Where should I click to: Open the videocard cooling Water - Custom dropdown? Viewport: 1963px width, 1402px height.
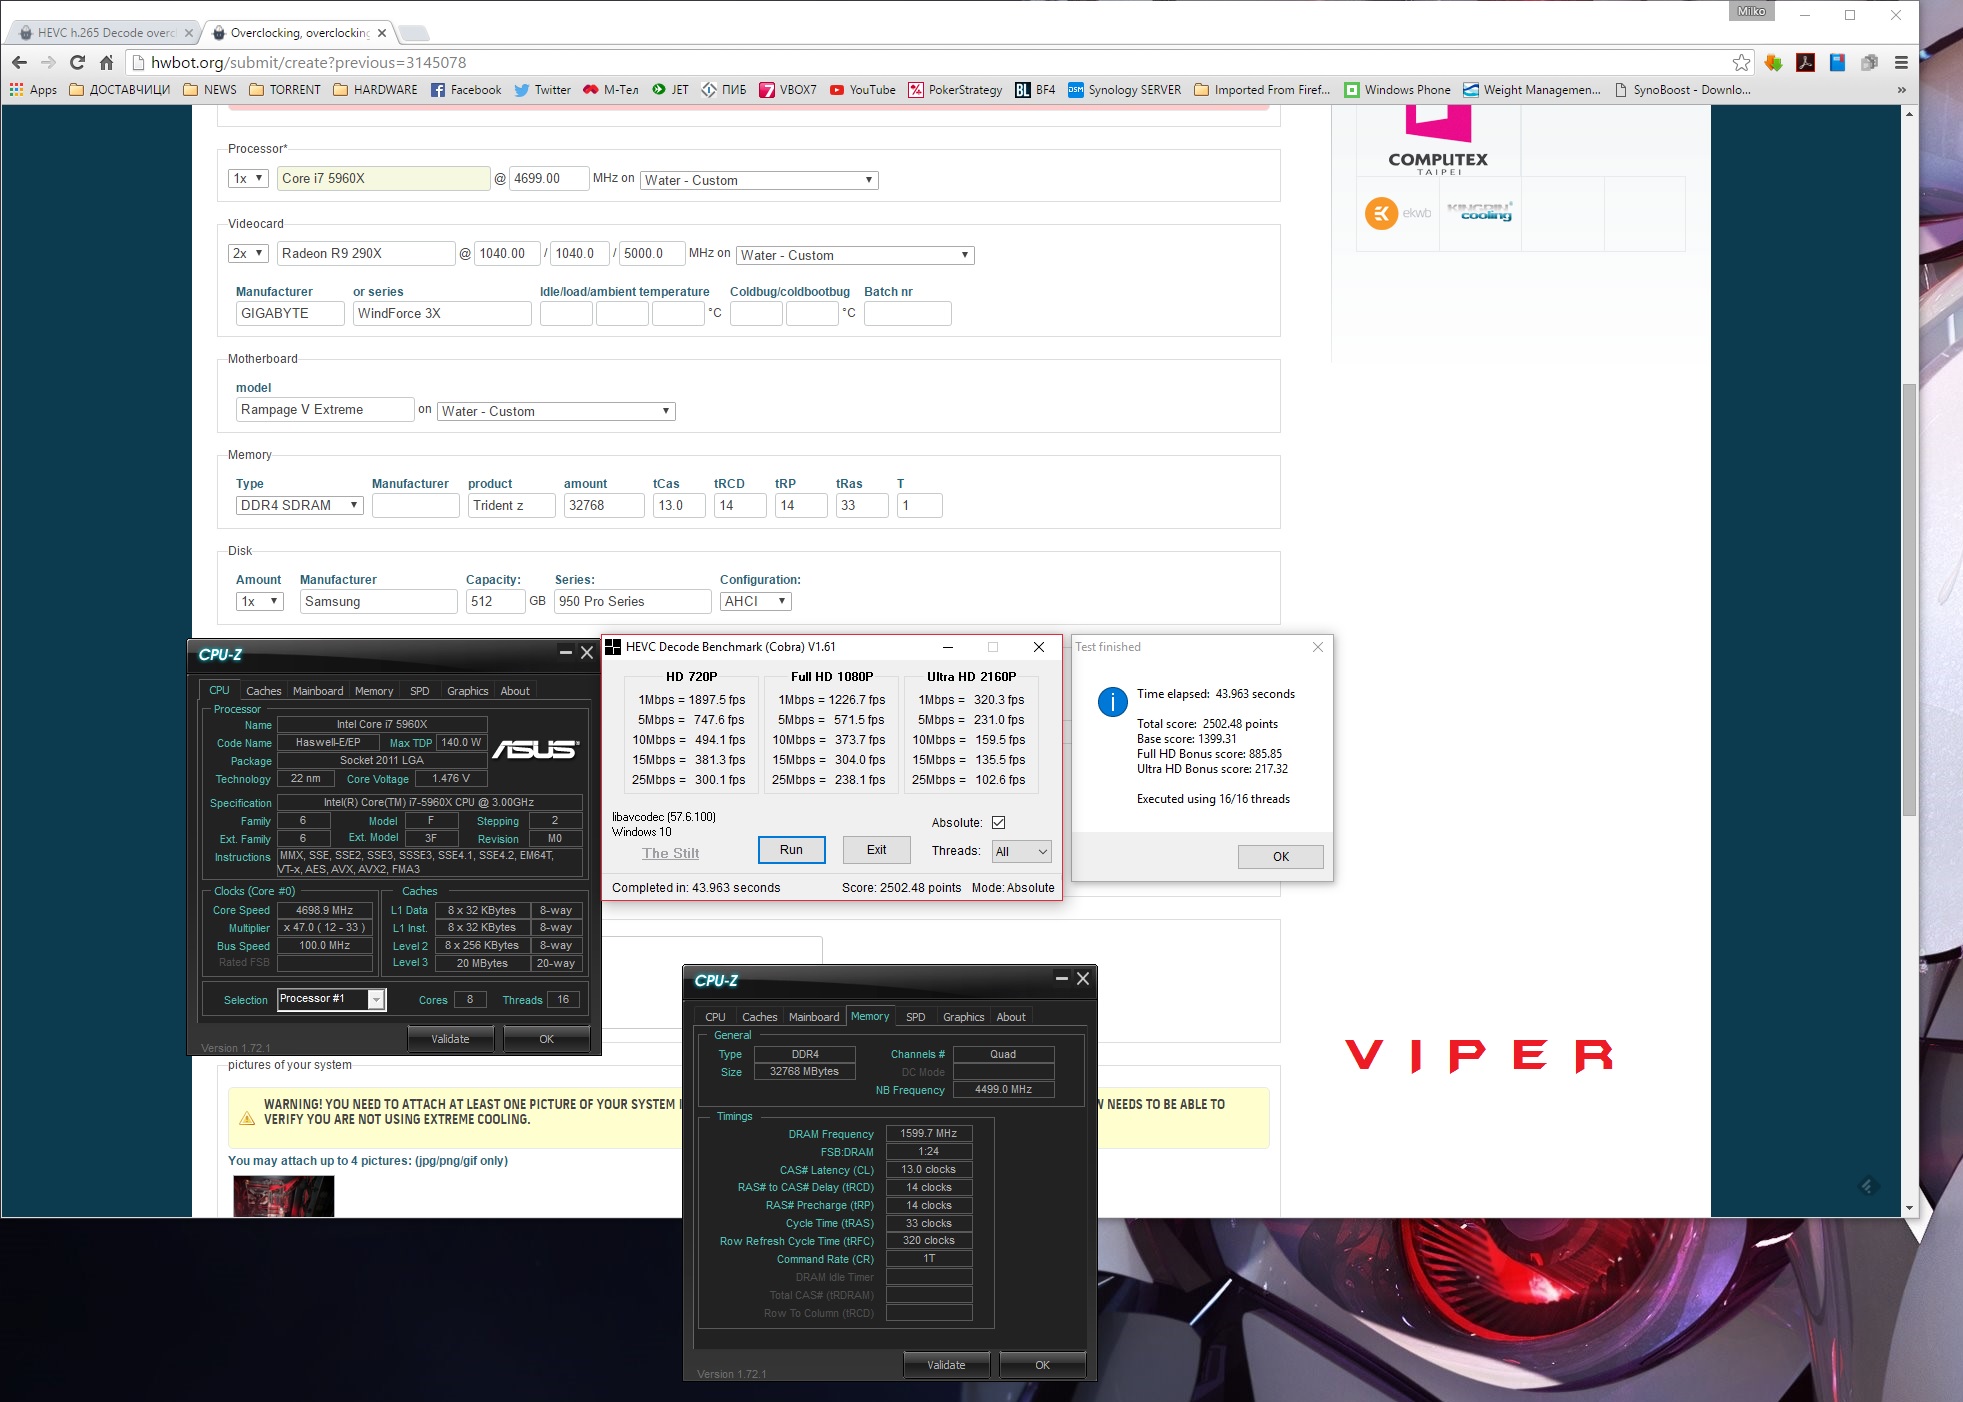point(856,255)
